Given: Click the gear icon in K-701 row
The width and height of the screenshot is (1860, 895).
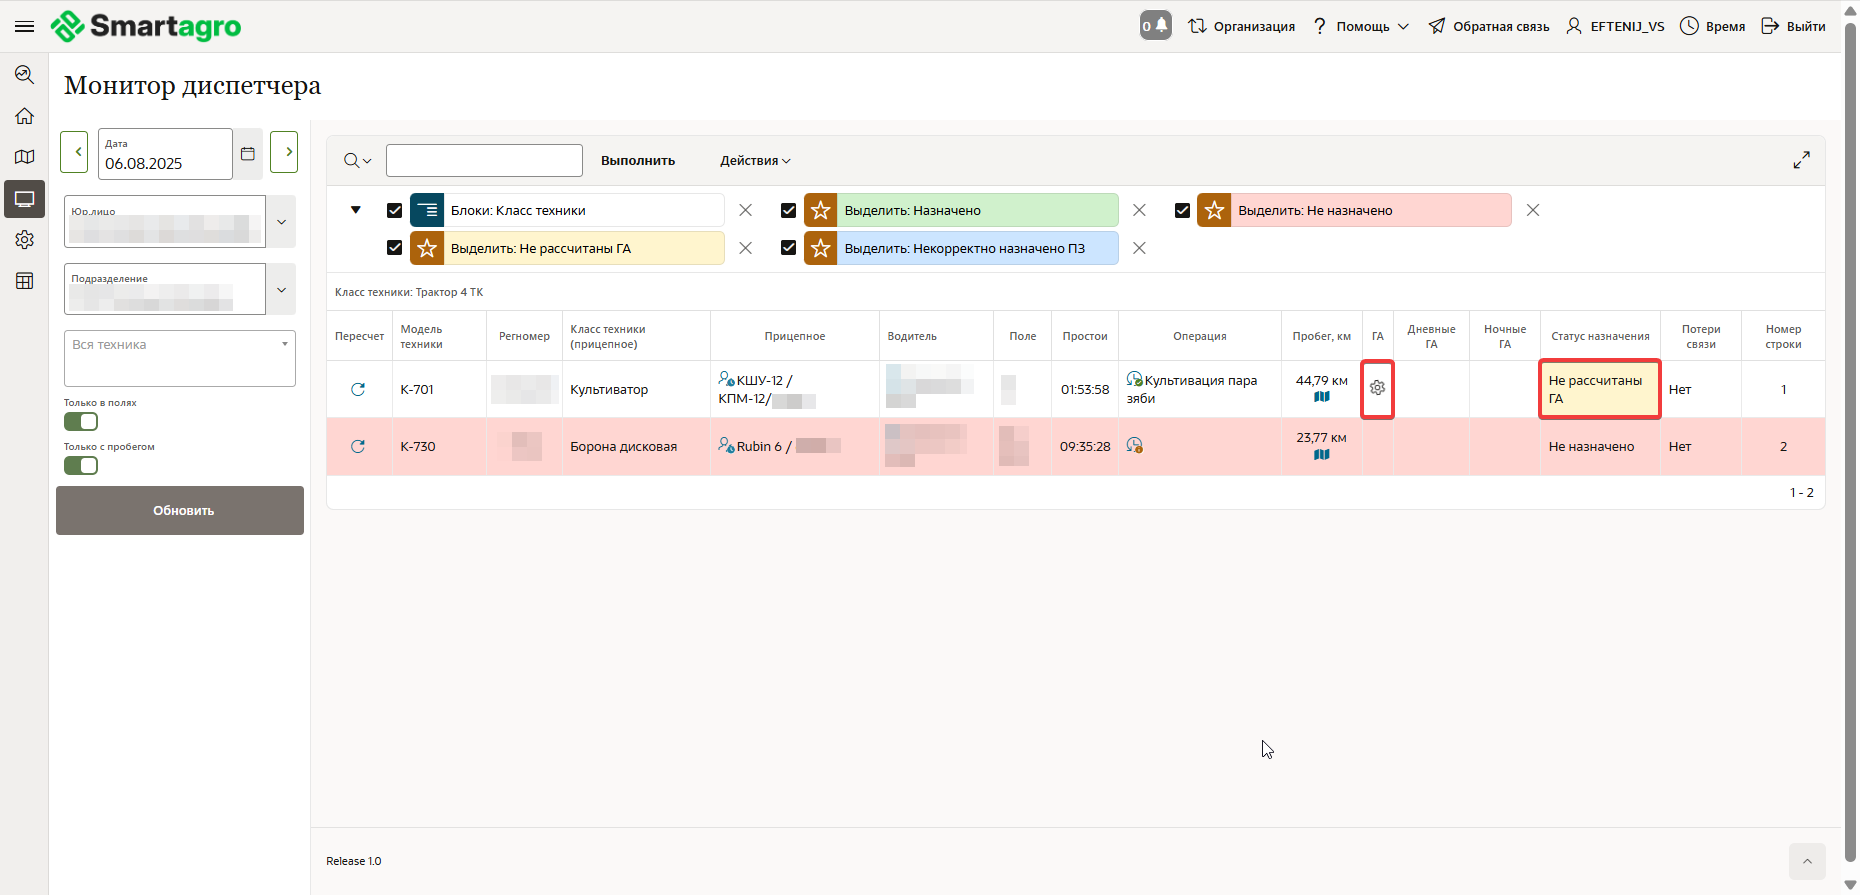Looking at the screenshot, I should (x=1377, y=388).
